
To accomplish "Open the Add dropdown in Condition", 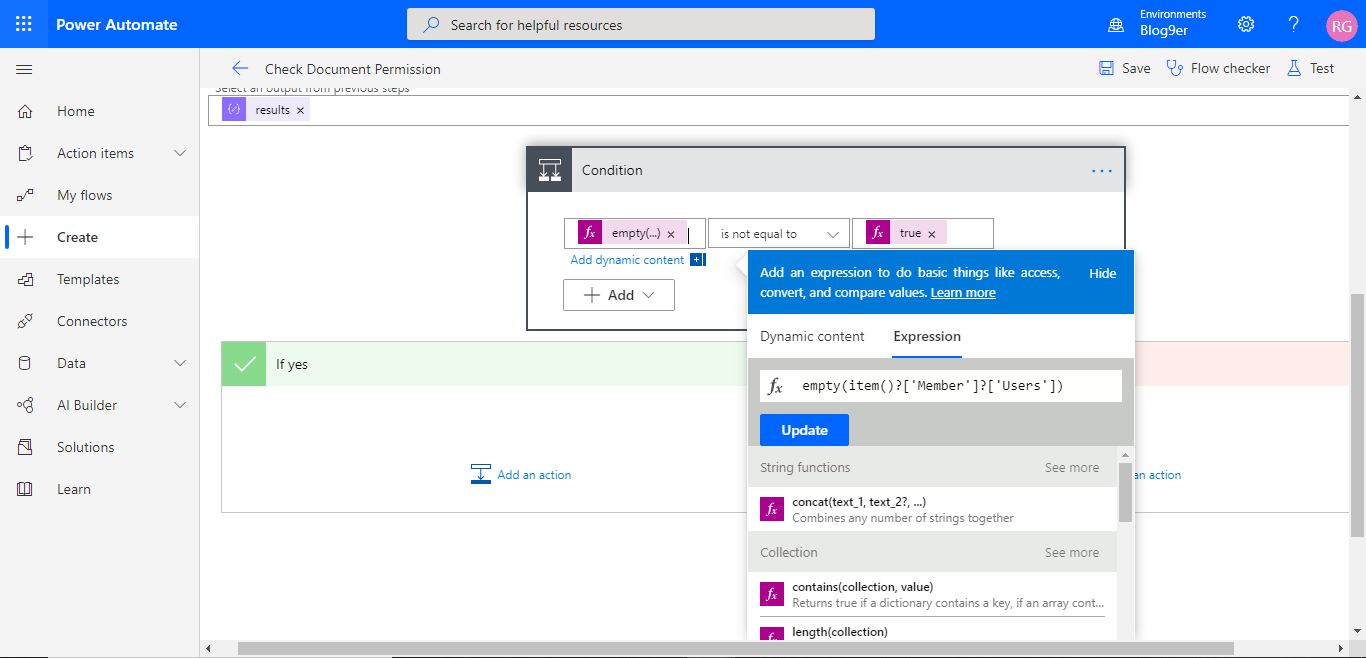I will [x=619, y=295].
